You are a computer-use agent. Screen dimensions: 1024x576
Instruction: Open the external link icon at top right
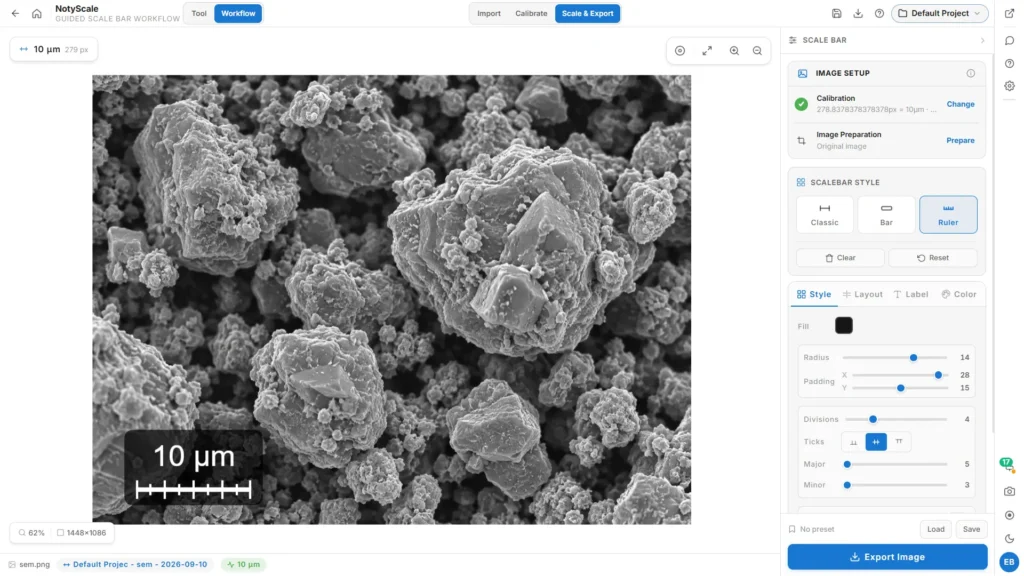click(x=1010, y=13)
